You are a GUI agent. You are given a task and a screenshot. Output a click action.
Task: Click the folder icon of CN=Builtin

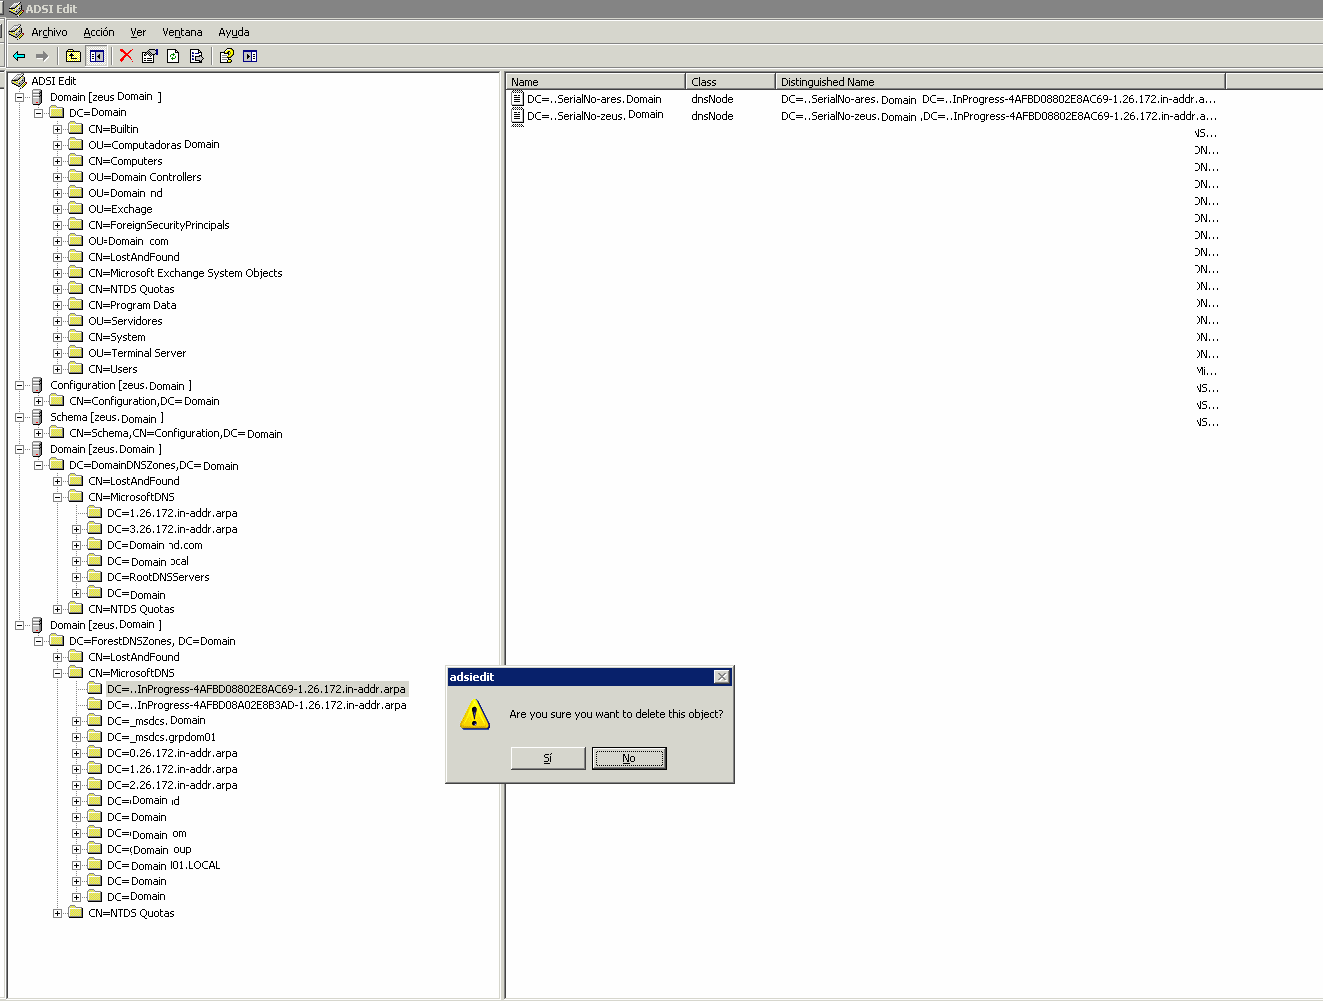76,129
